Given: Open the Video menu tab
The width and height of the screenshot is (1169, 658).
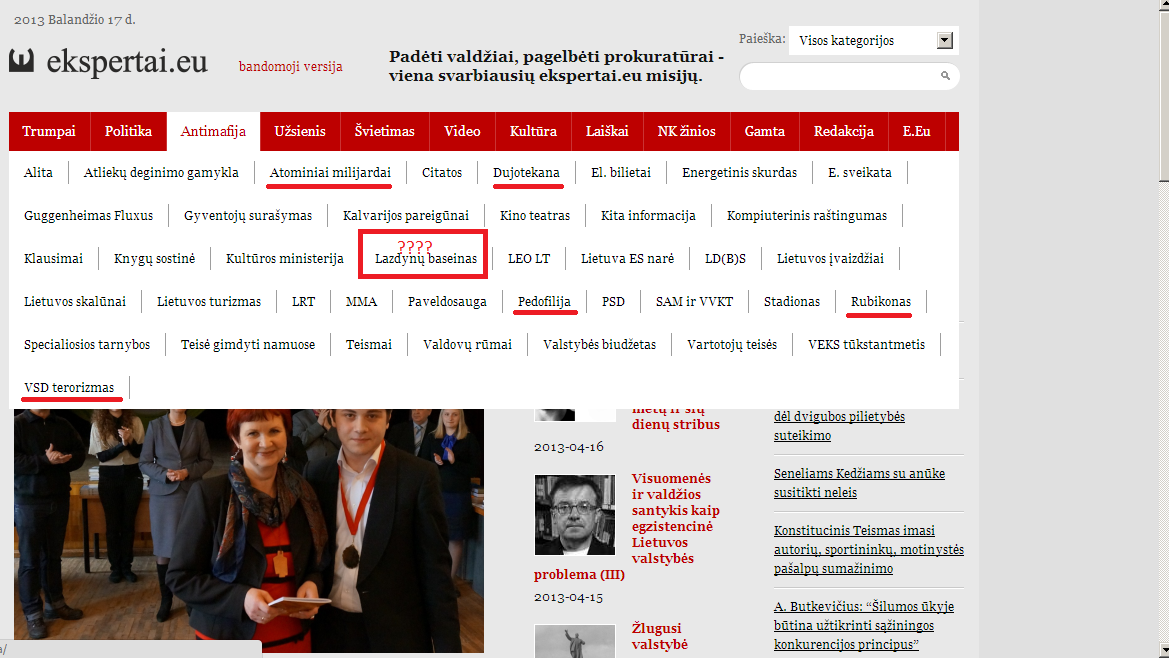Looking at the screenshot, I should click(x=462, y=131).
